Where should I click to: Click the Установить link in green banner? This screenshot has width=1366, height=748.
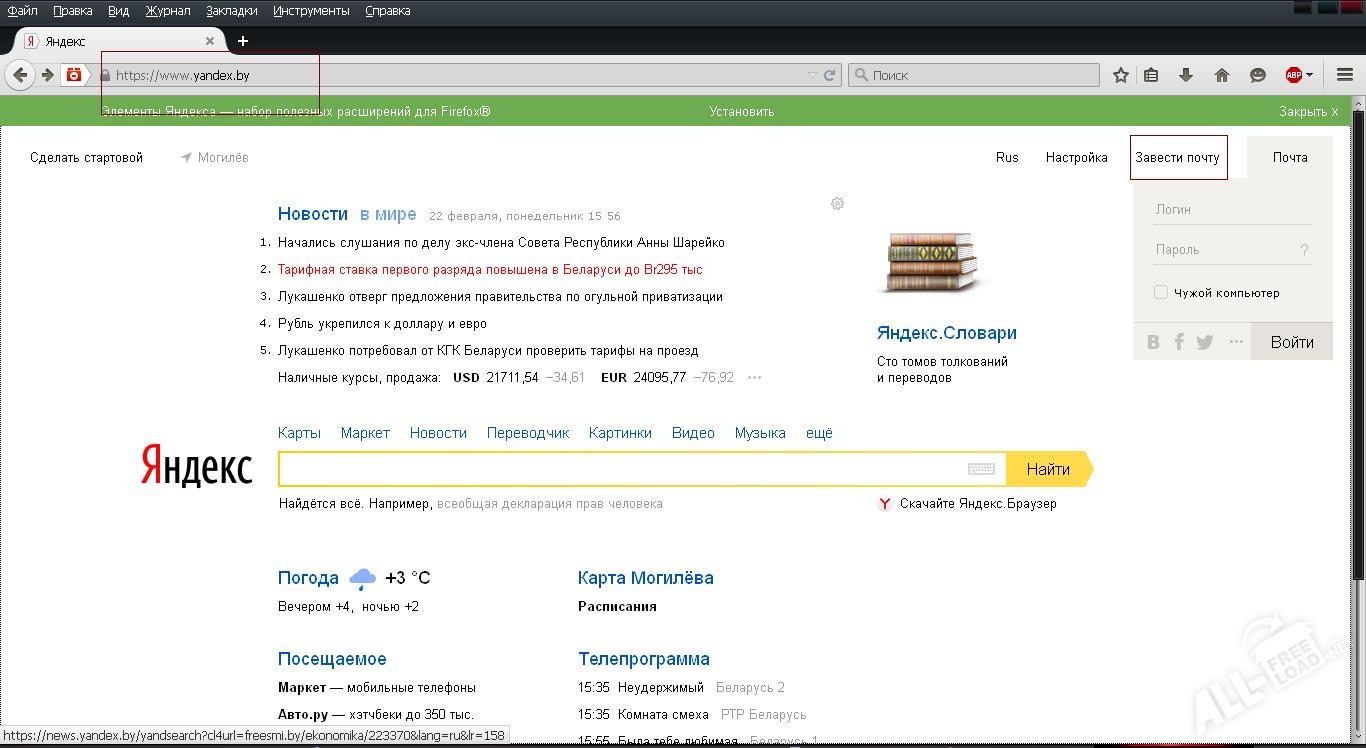740,111
